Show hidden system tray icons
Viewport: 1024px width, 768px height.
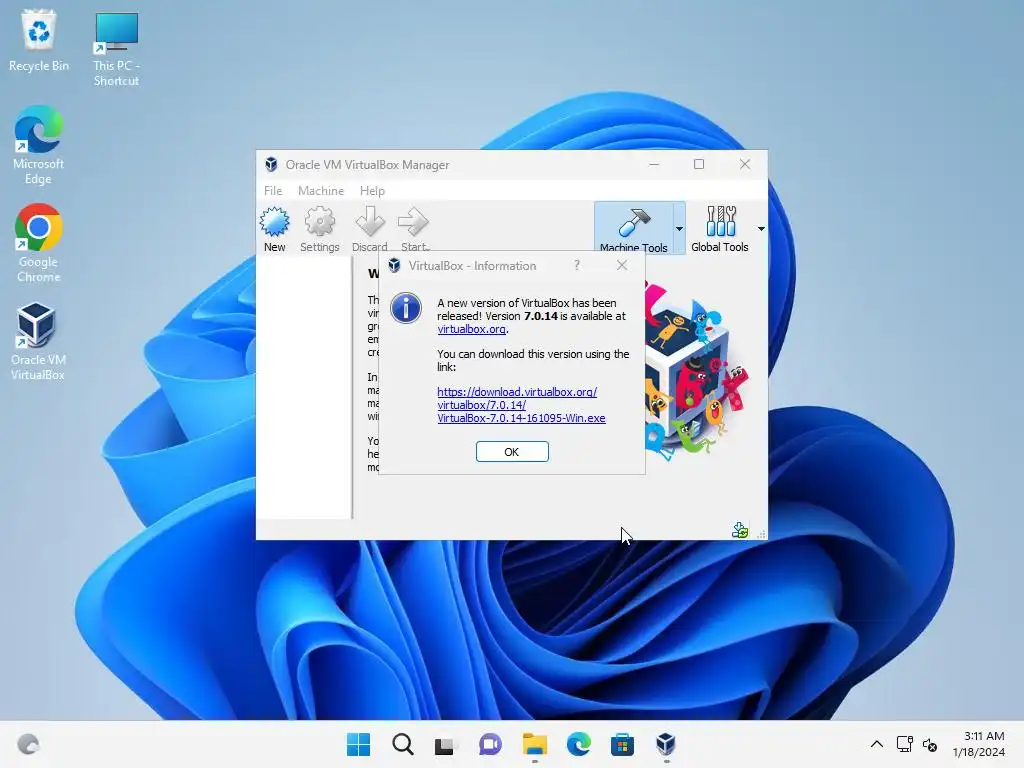(x=876, y=744)
